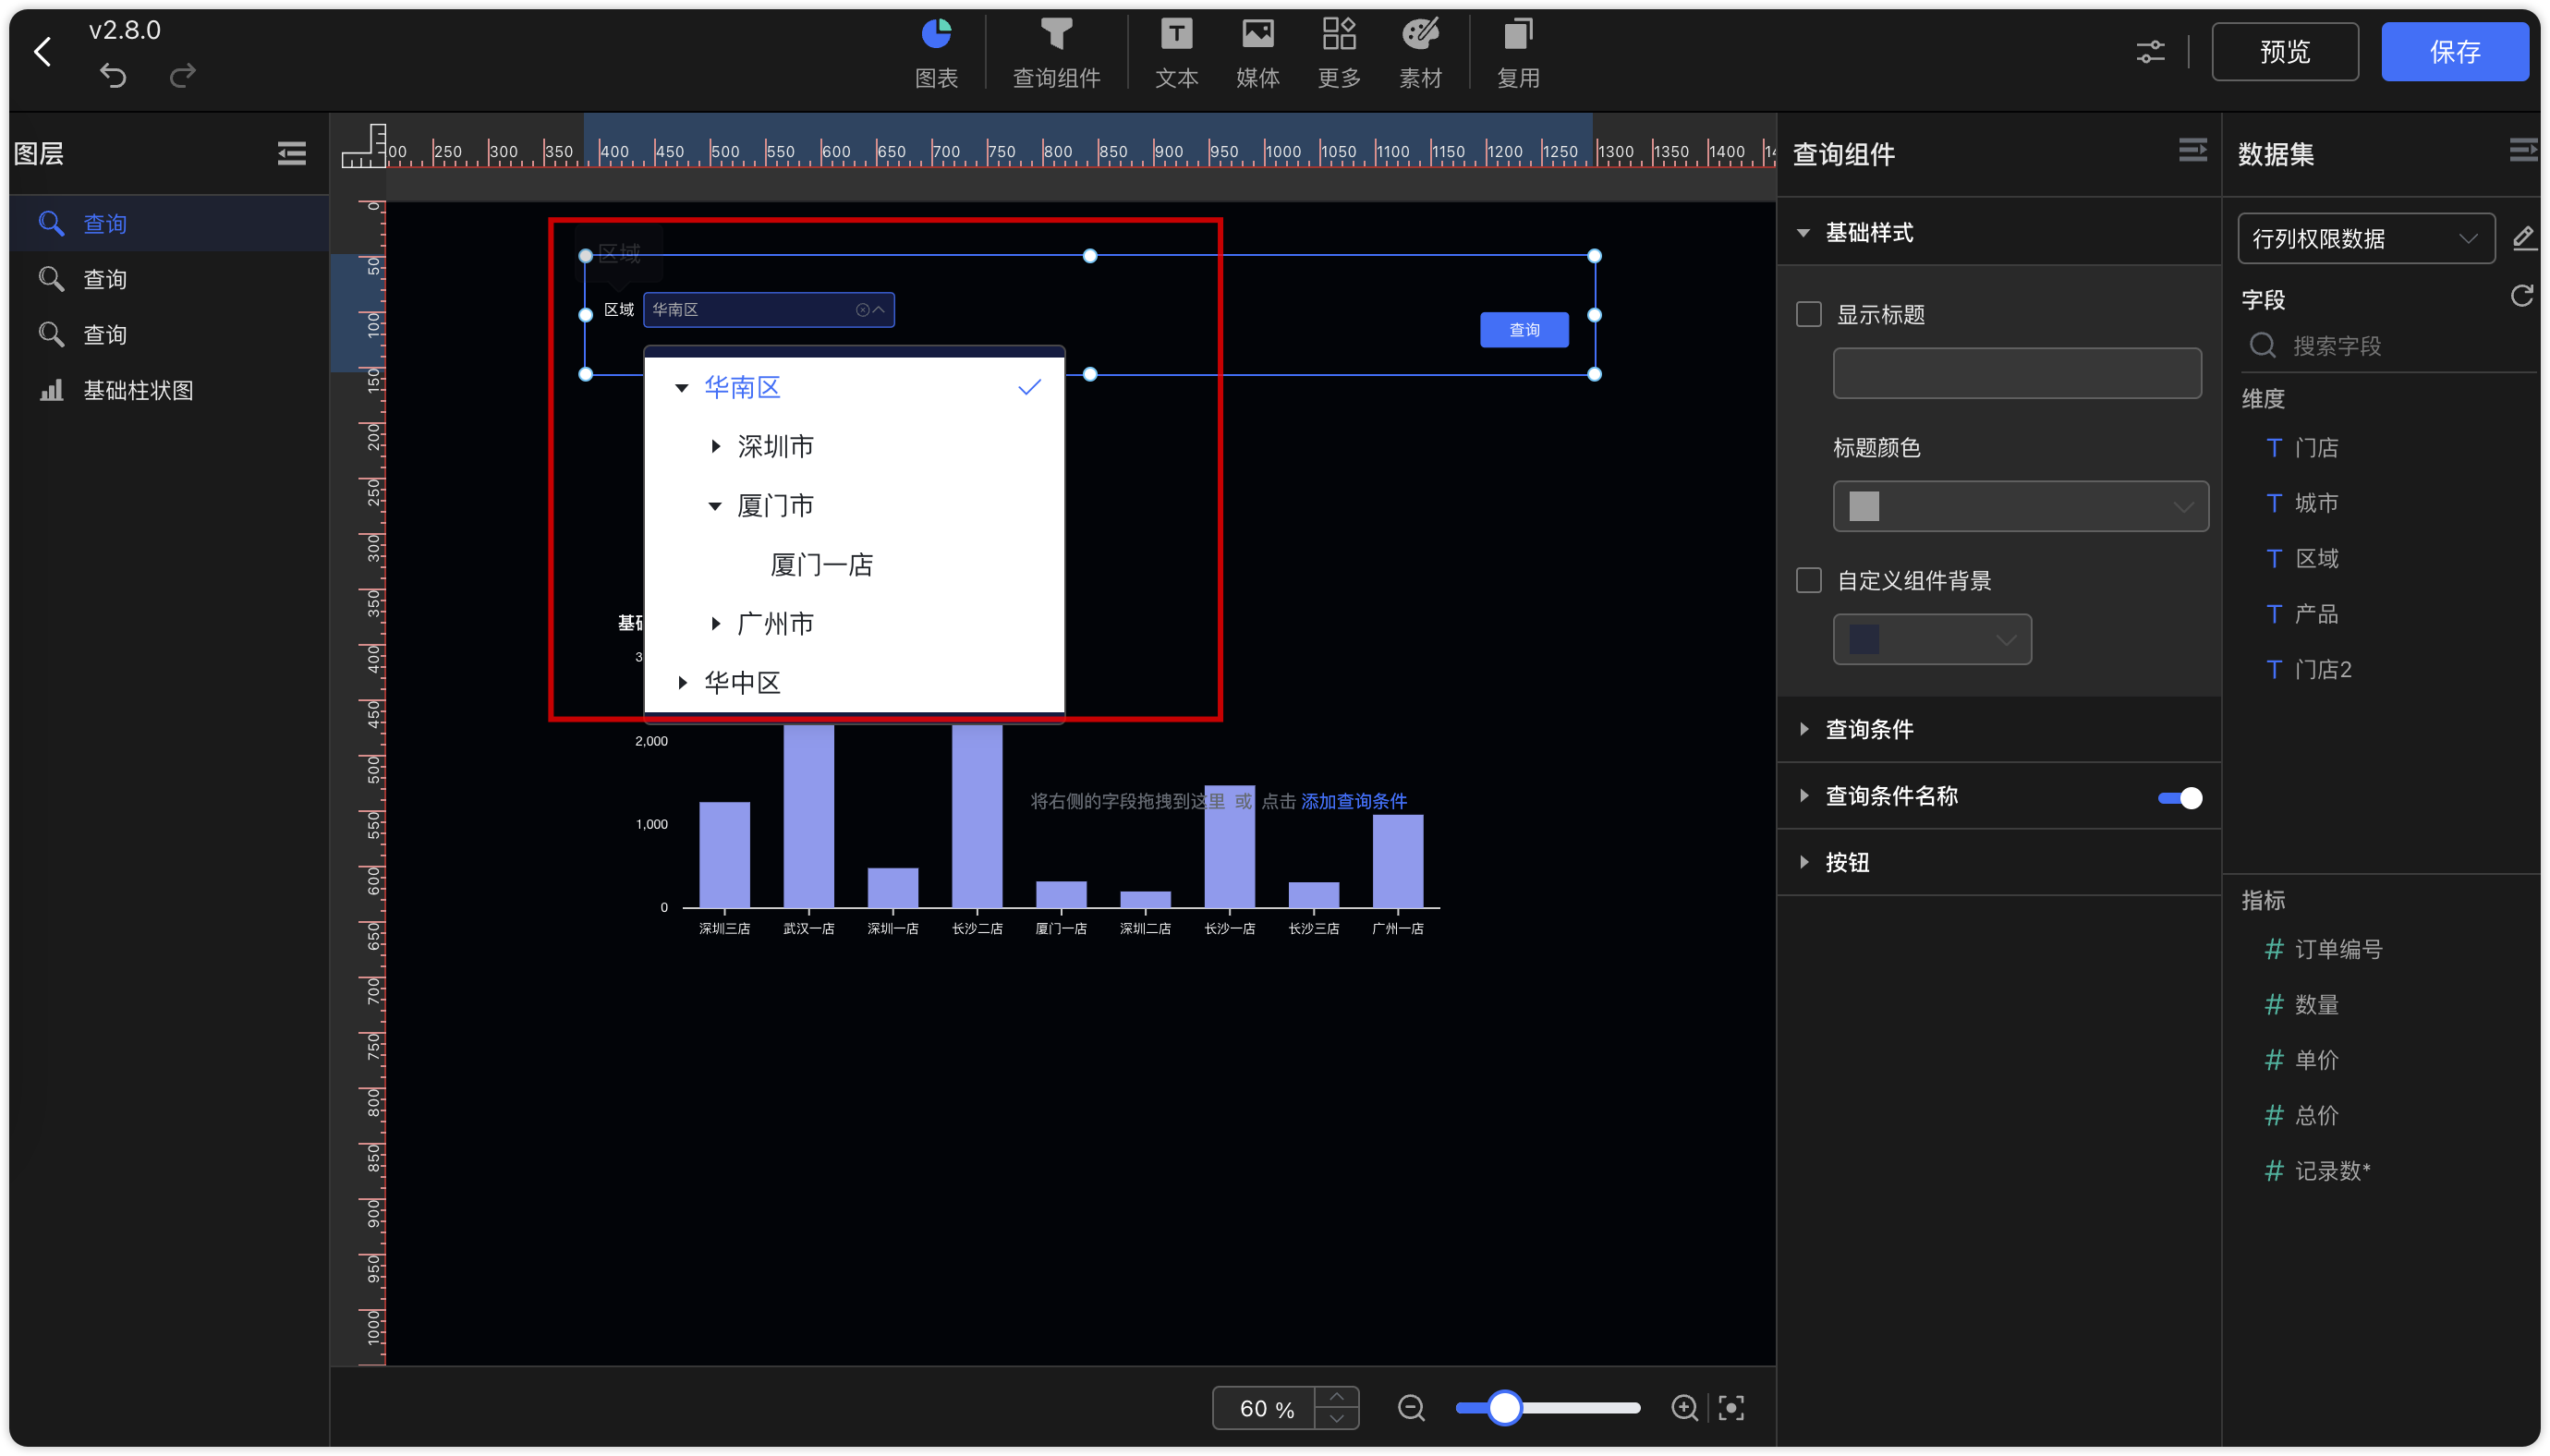Expand the 广州市 tree node
Image resolution: width=2550 pixels, height=1456 pixels.
pyautogui.click(x=715, y=624)
